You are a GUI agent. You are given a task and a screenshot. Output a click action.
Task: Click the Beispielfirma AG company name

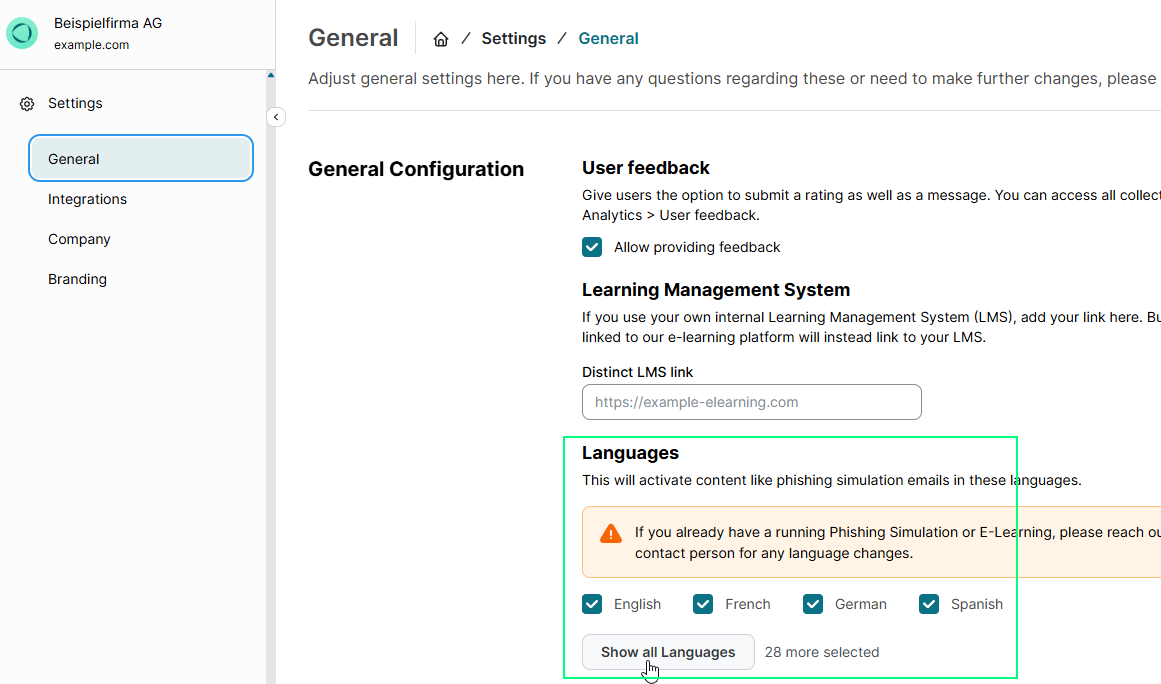tap(108, 24)
